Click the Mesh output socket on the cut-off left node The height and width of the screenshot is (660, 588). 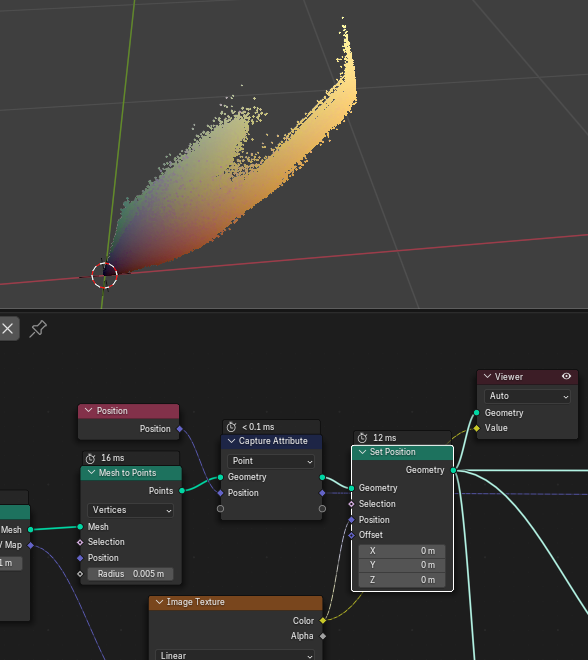tap(30, 530)
